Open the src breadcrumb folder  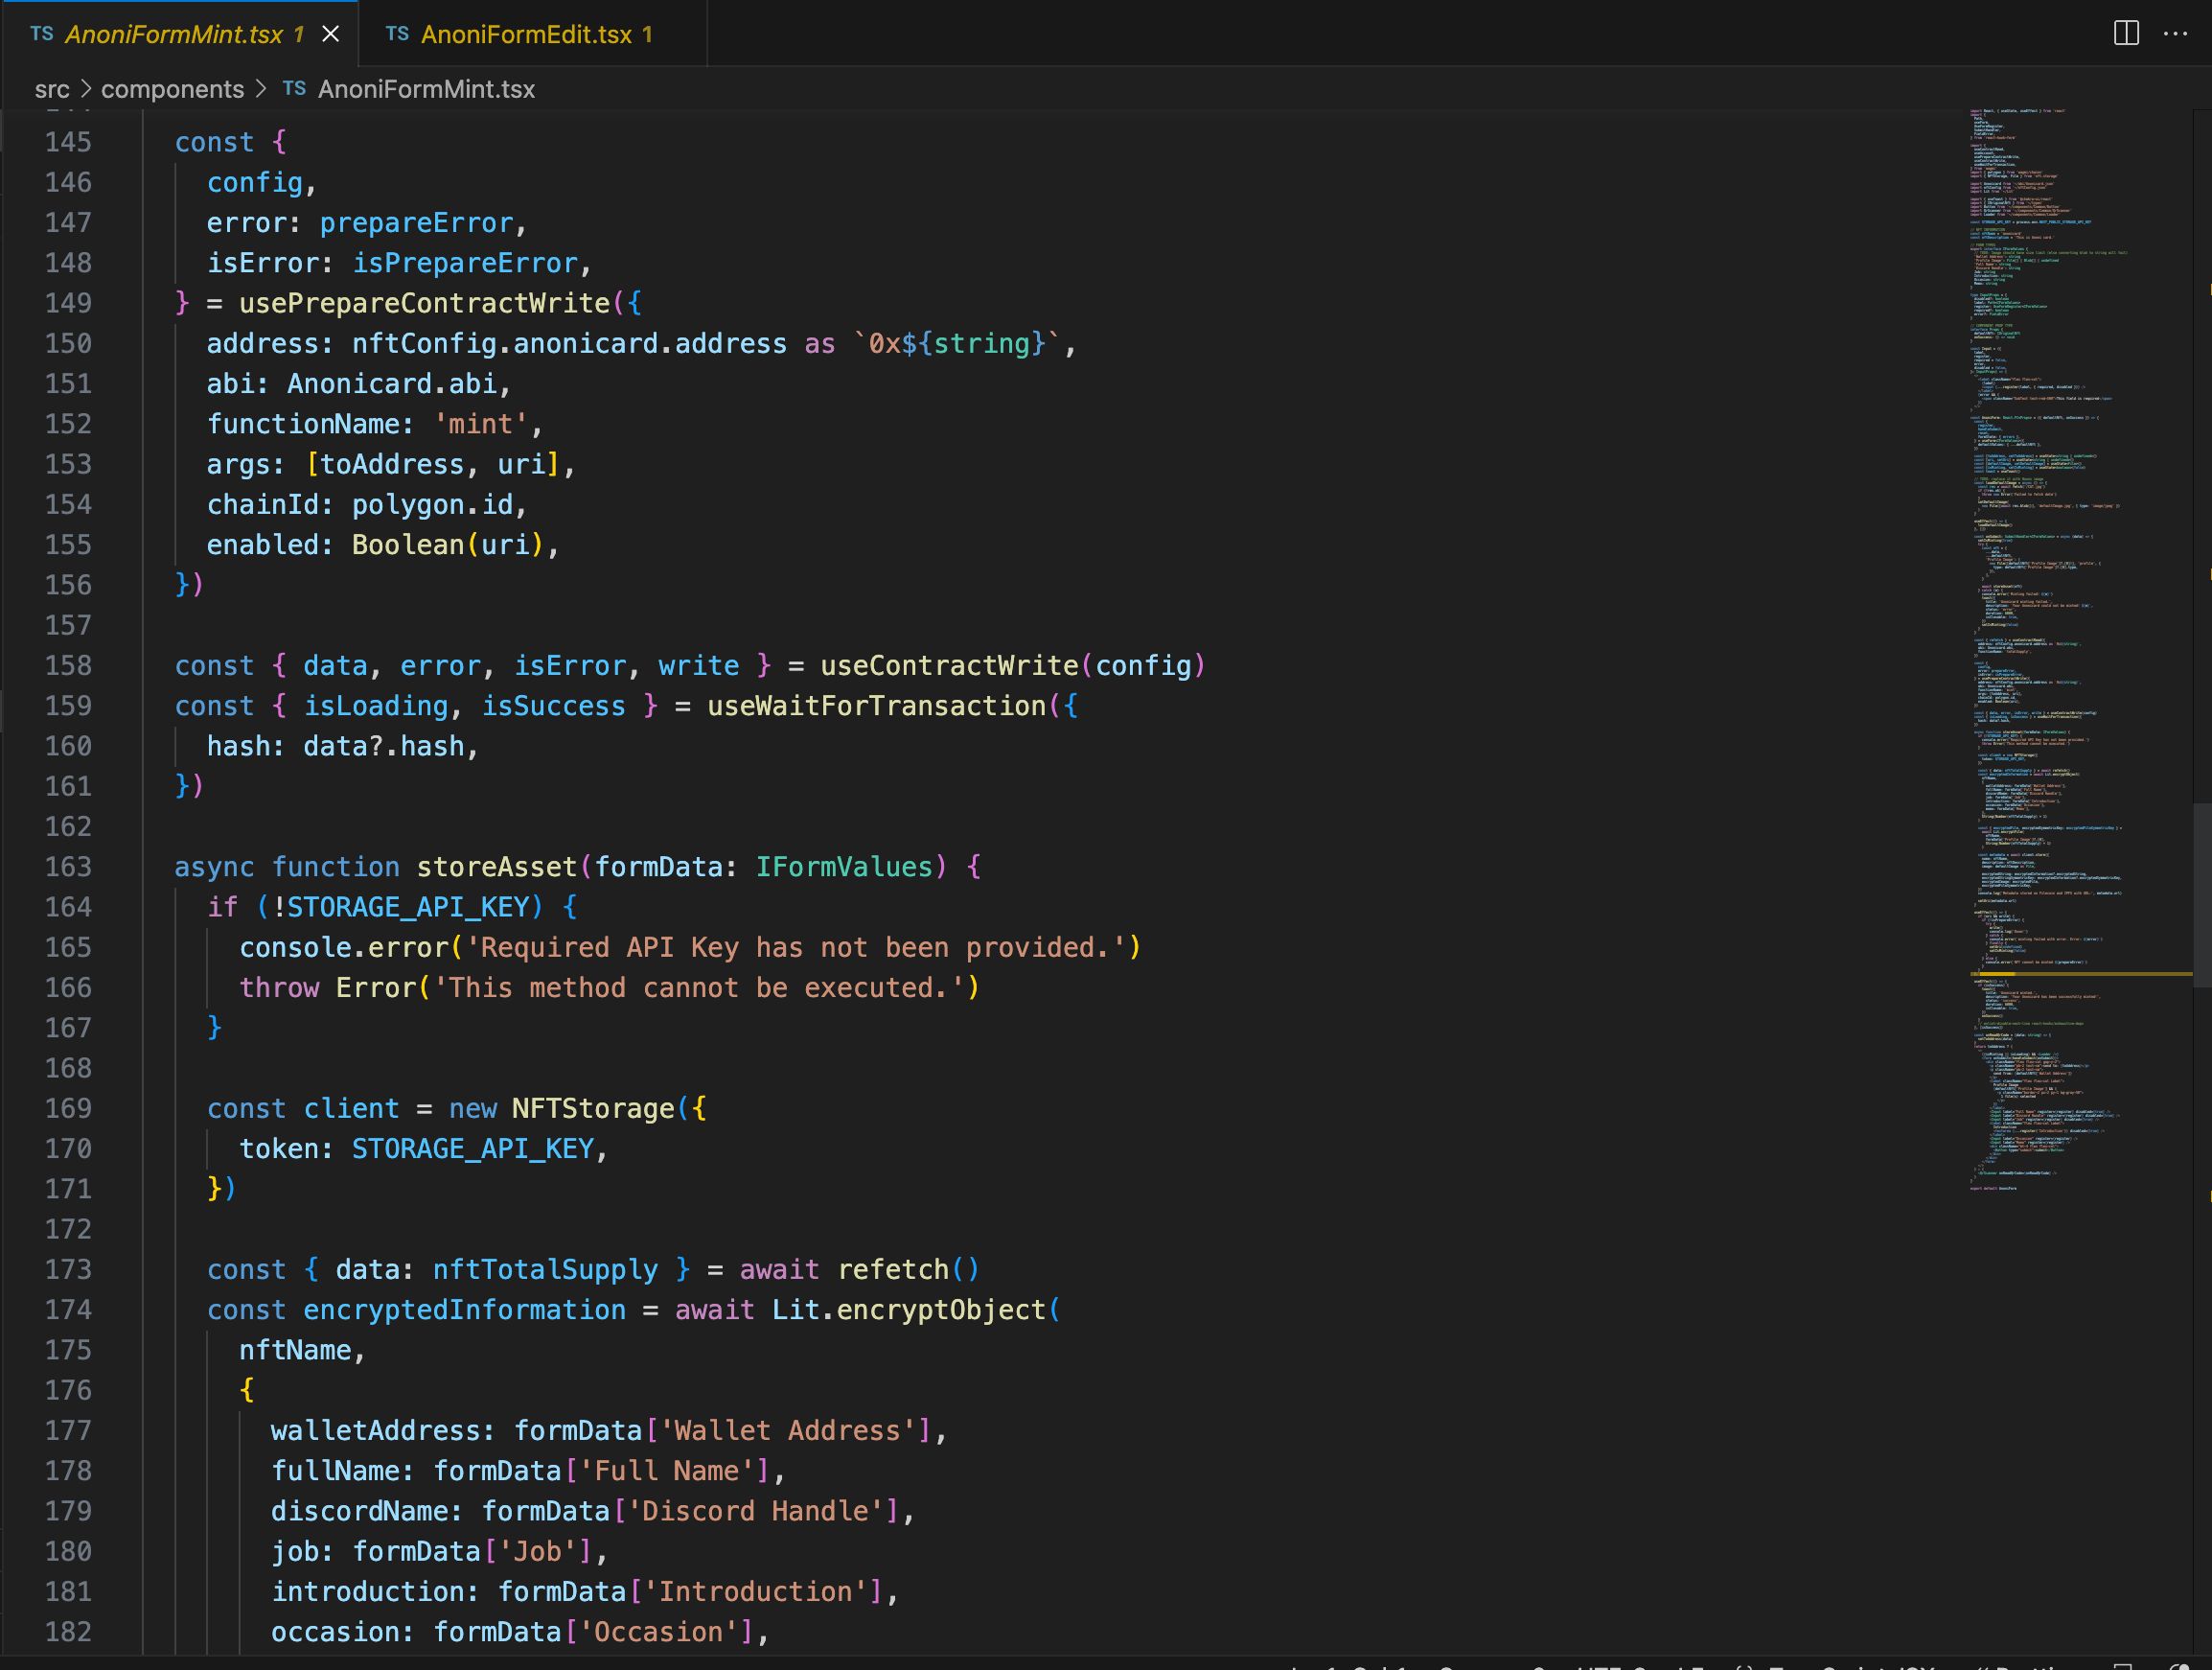coord(52,89)
